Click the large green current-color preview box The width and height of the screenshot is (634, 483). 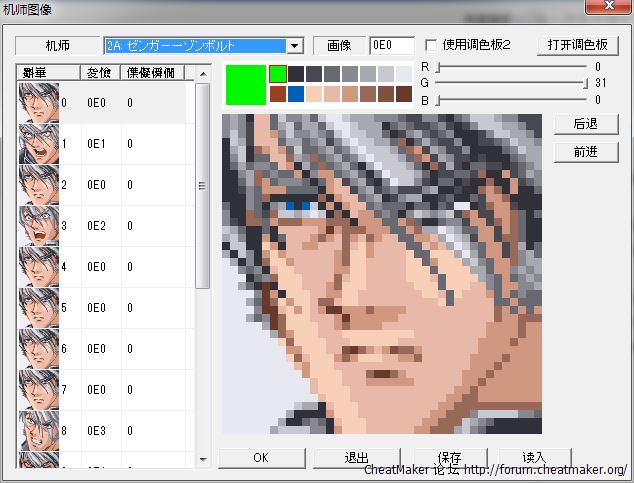(x=245, y=84)
